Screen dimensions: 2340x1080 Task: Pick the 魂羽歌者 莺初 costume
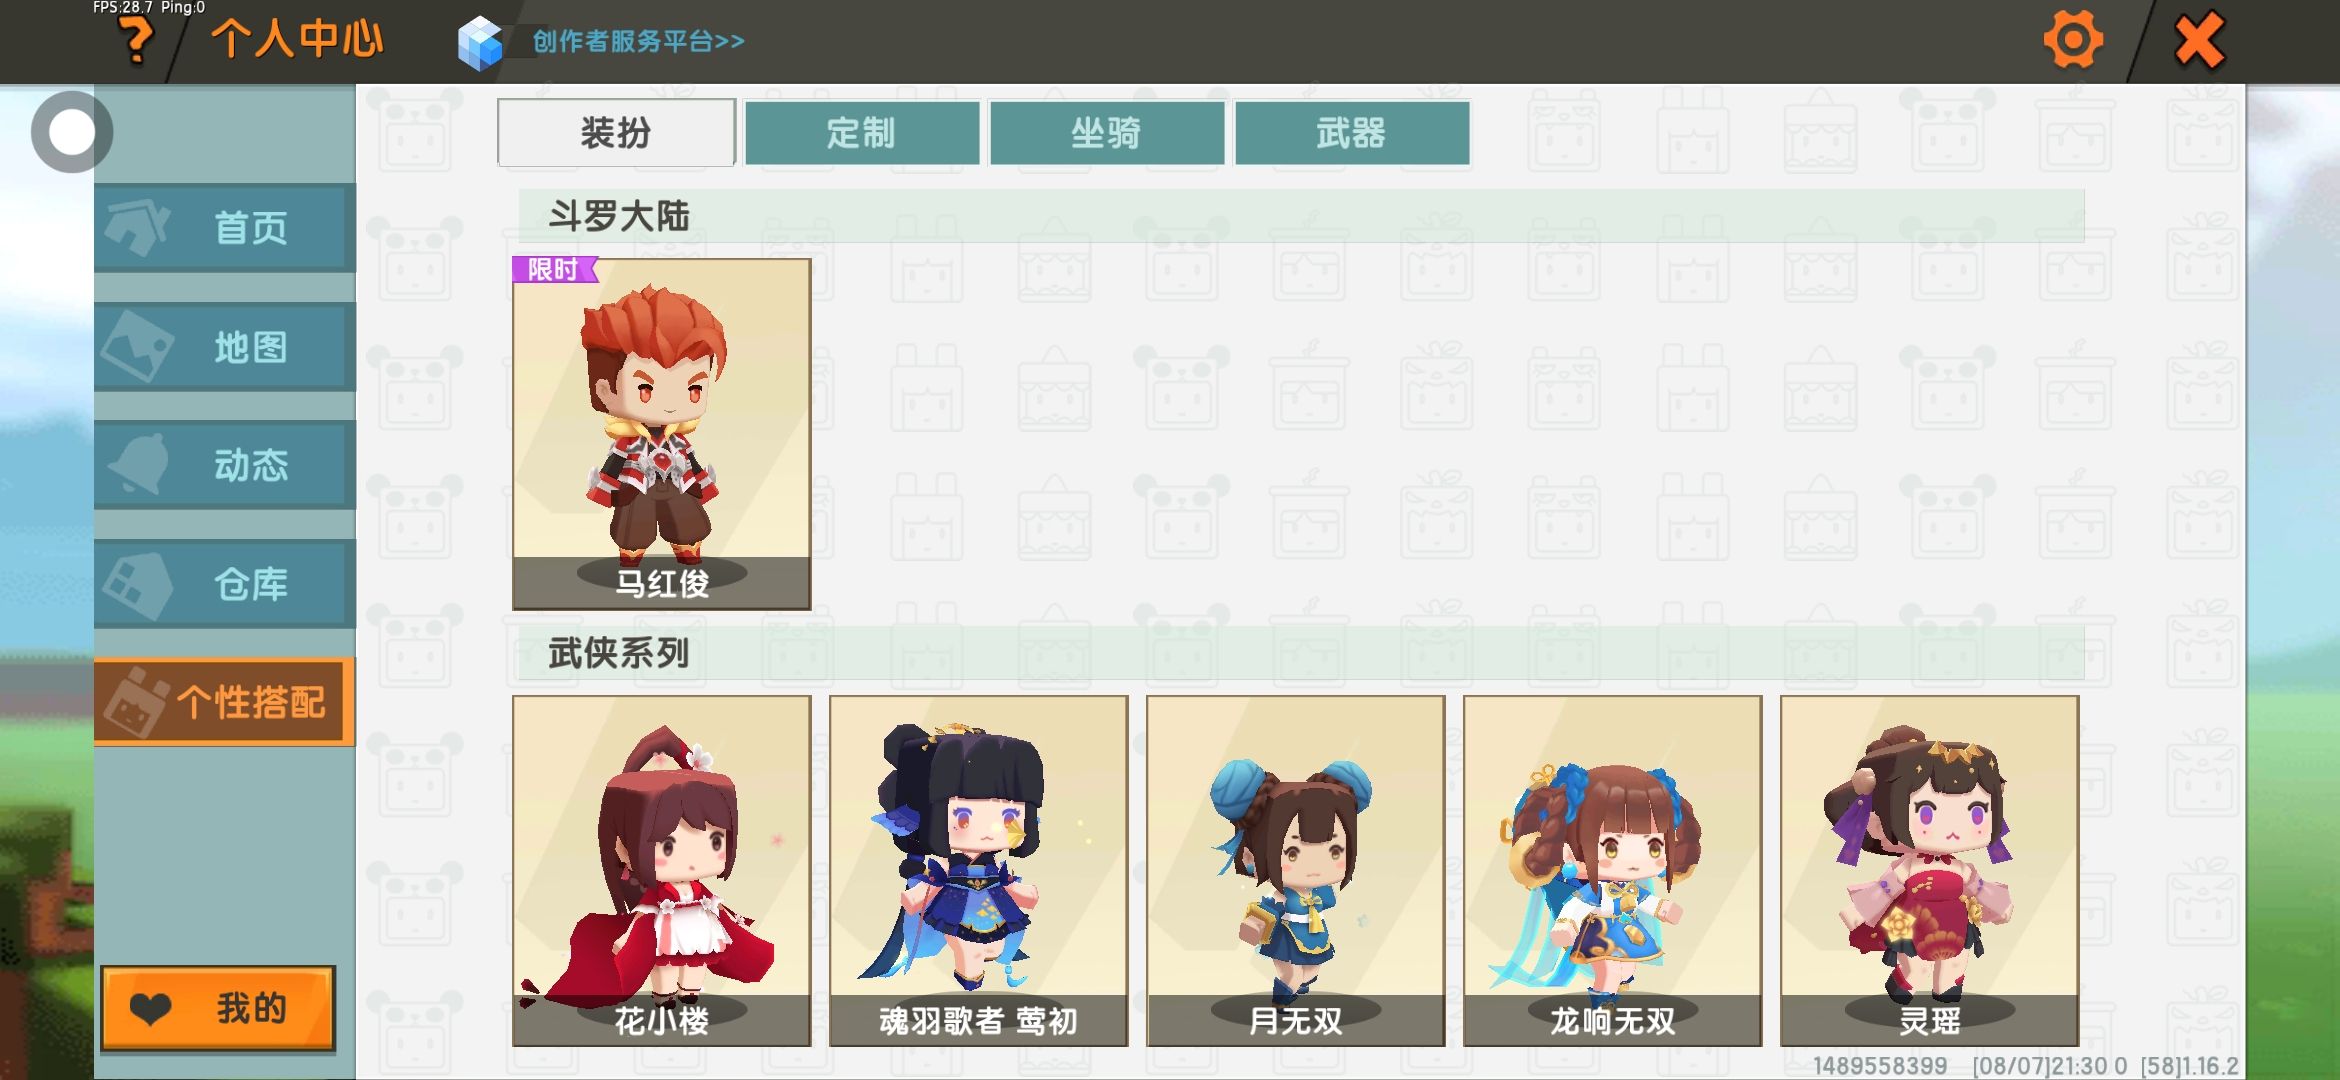pyautogui.click(x=979, y=871)
